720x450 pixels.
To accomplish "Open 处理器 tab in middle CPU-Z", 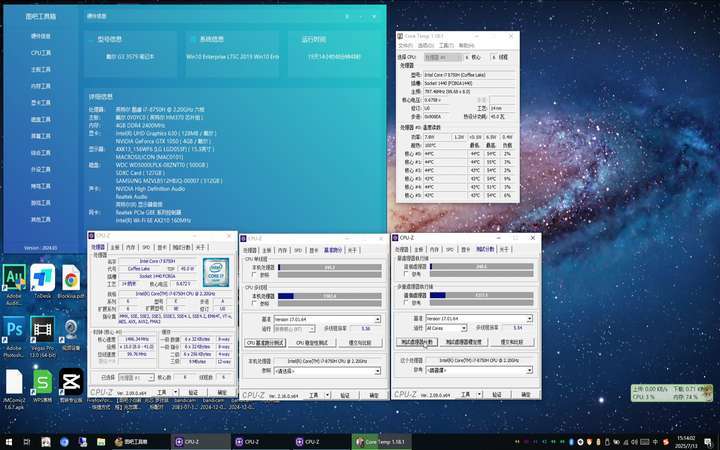I will tap(250, 250).
